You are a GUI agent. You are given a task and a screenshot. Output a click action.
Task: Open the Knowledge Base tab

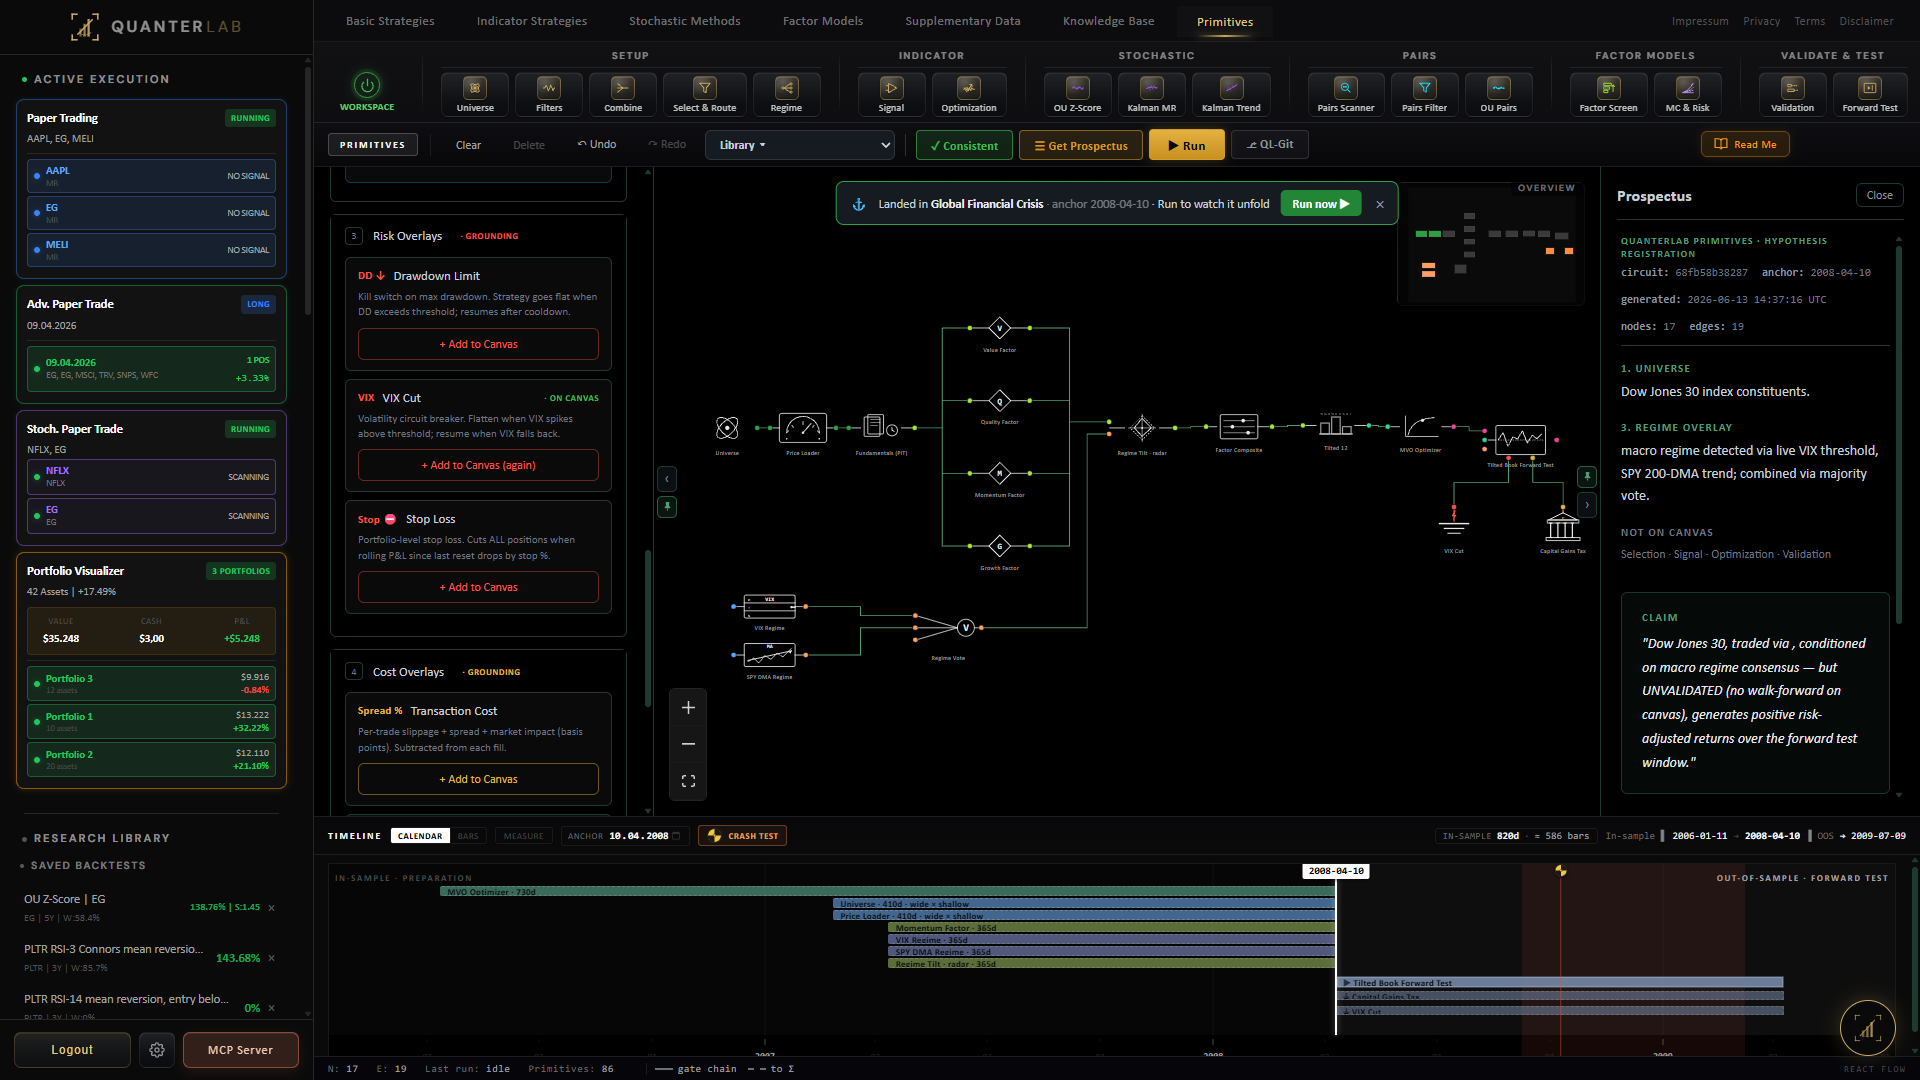[x=1108, y=21]
